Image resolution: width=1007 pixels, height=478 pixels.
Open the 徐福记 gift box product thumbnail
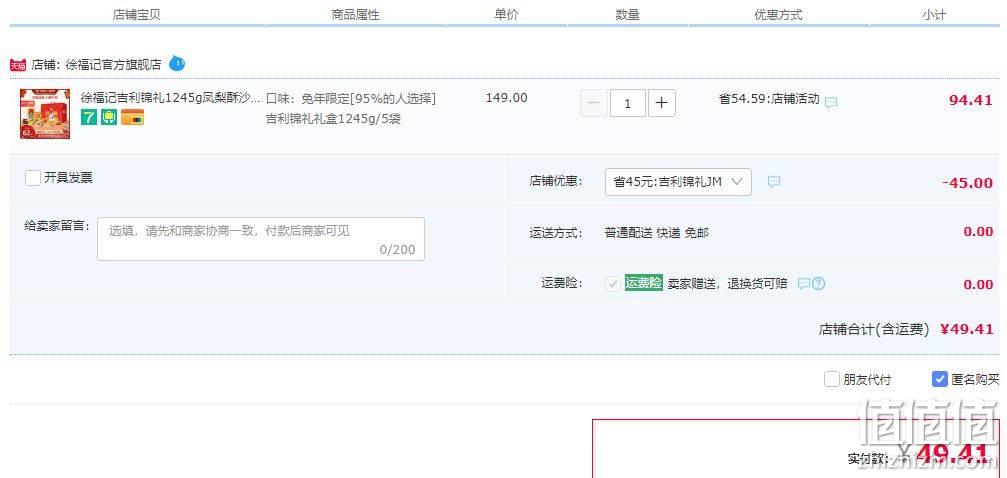[x=45, y=114]
